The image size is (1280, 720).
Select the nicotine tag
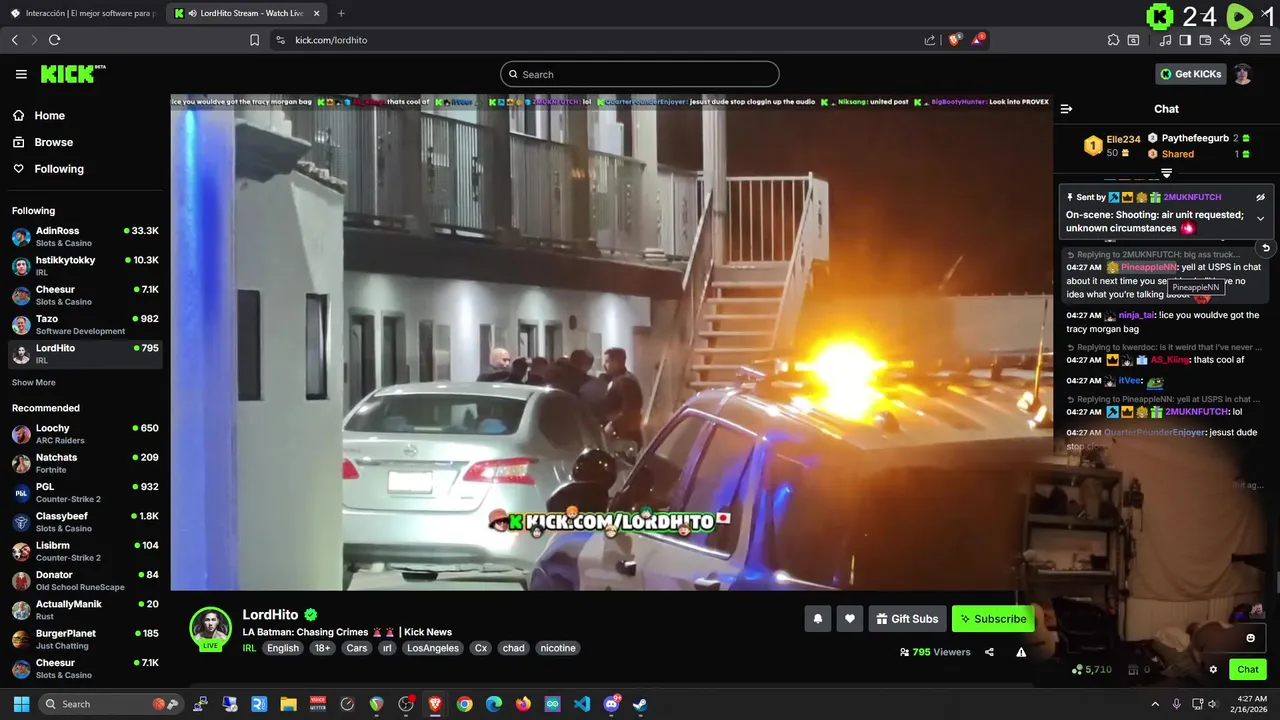[x=558, y=648]
